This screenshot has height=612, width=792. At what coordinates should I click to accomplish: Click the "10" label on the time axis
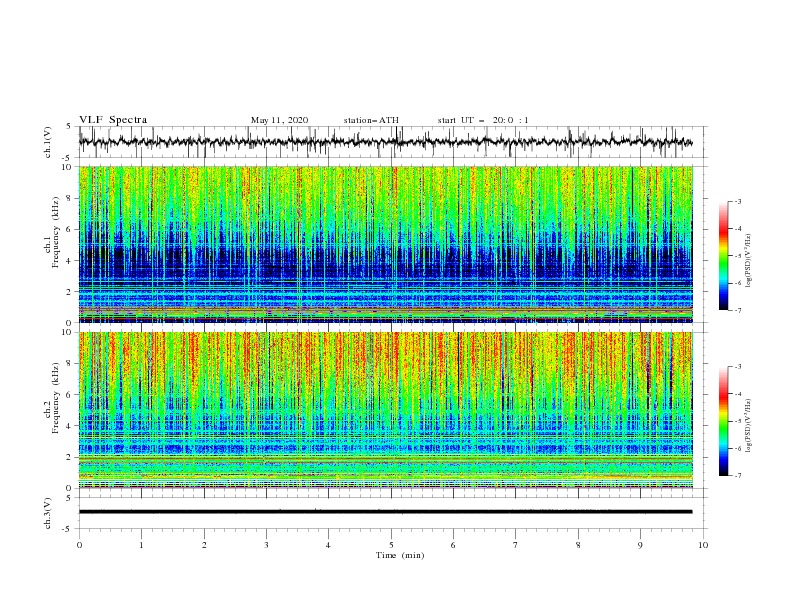coord(703,545)
